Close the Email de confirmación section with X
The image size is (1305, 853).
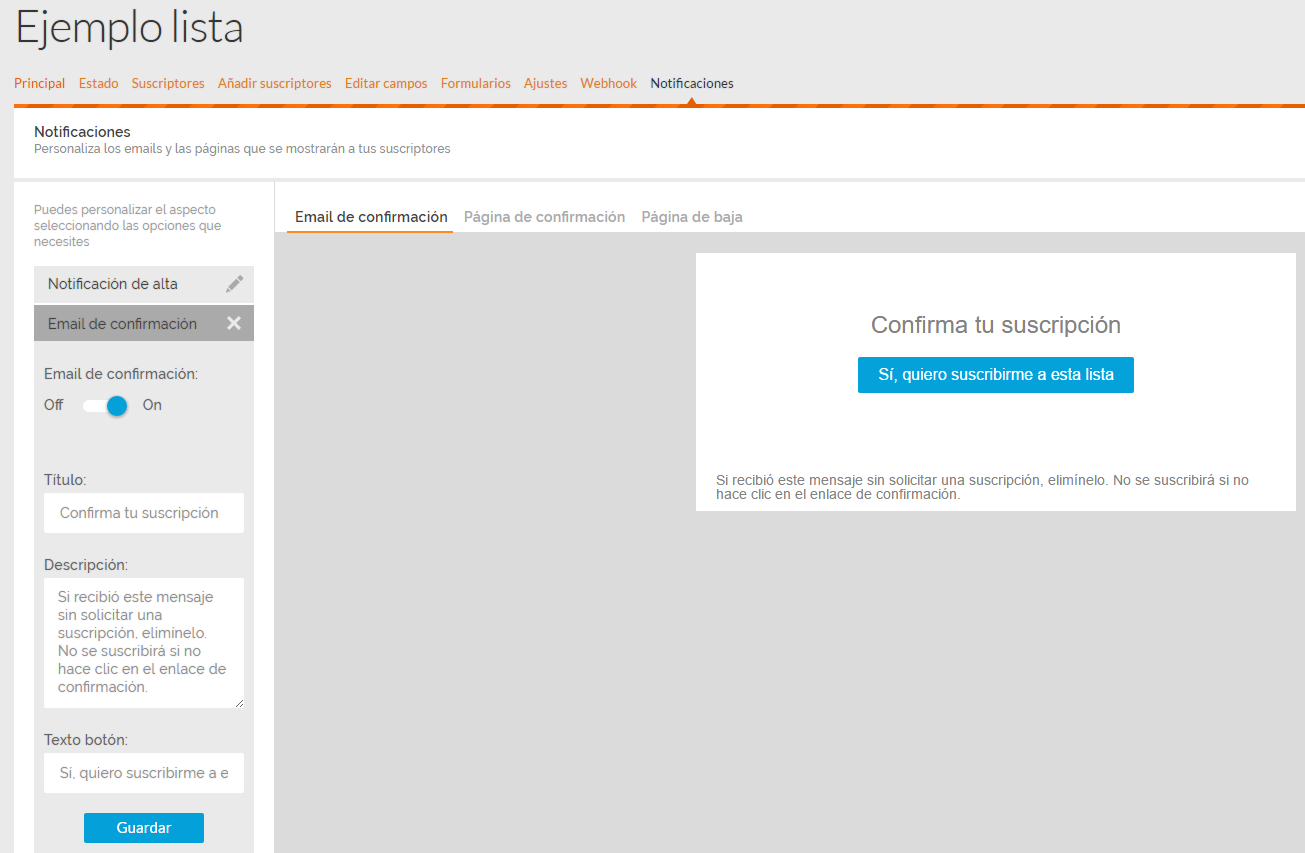tap(234, 323)
